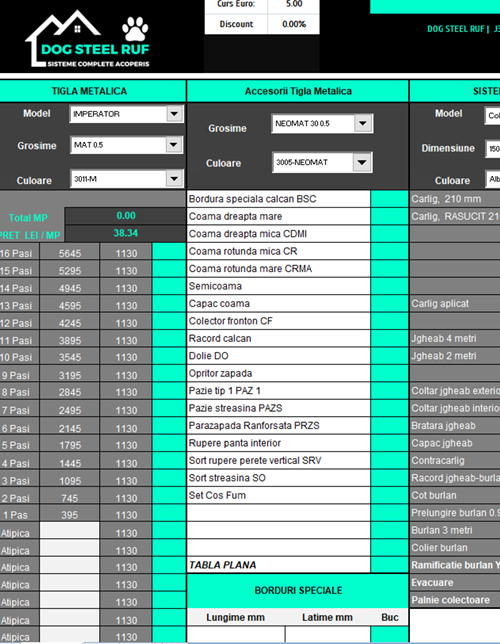
Task: Select the Curs Euro value cell
Action: pos(293,5)
